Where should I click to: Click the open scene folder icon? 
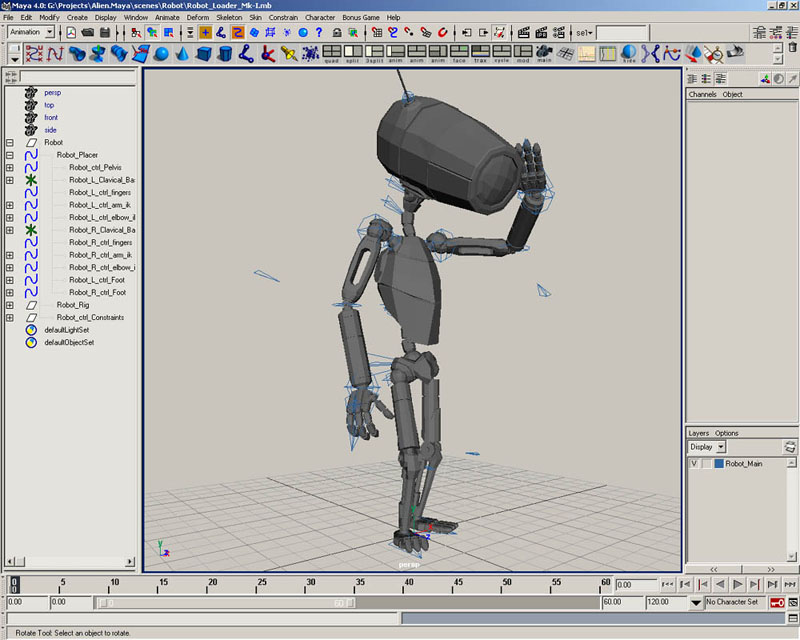pyautogui.click(x=88, y=33)
